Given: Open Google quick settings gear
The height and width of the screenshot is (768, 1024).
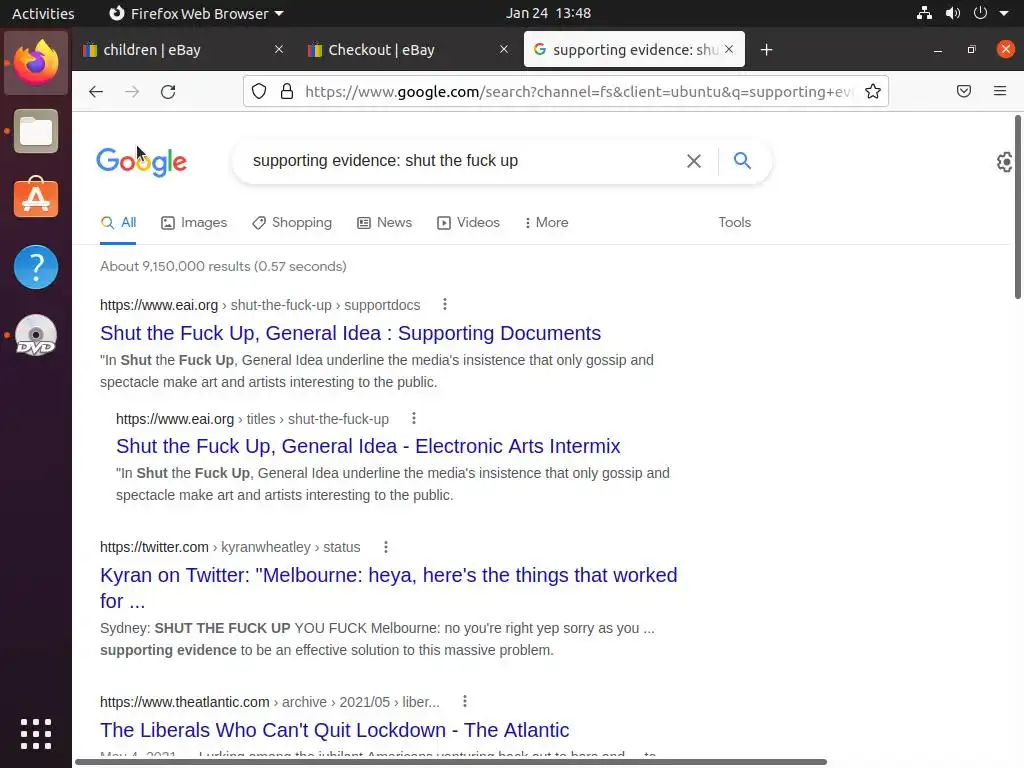Looking at the screenshot, I should click(1006, 162).
